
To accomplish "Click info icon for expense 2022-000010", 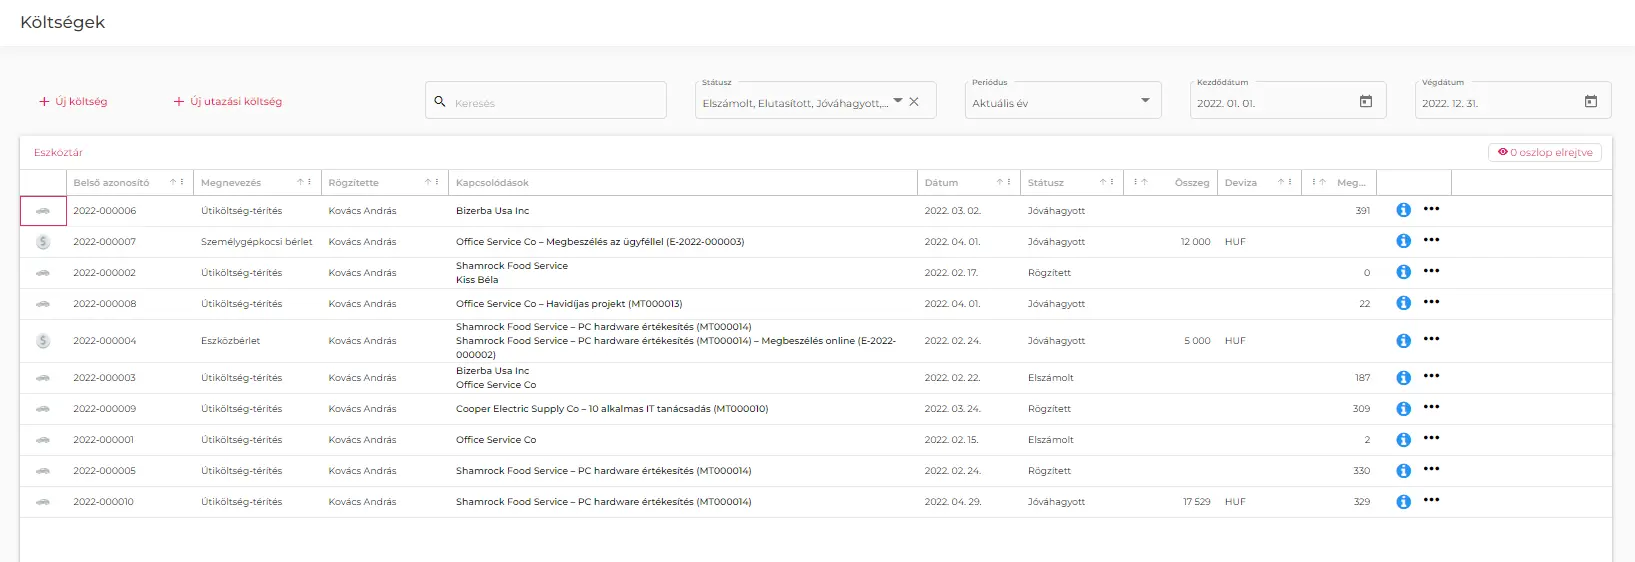I will click(x=1403, y=502).
